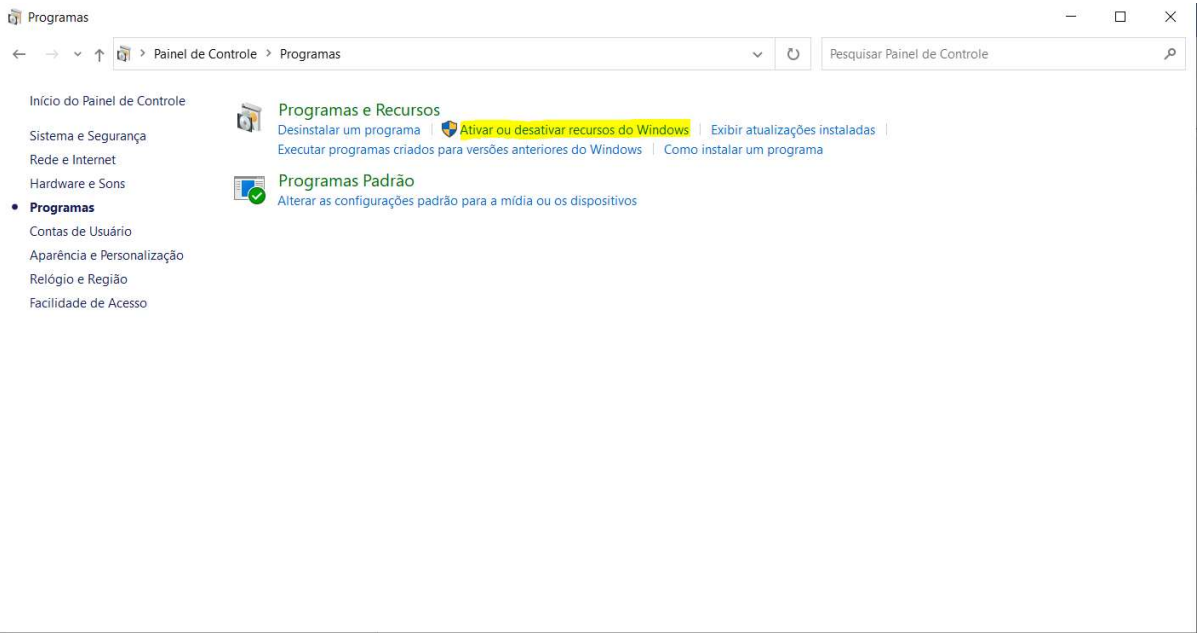Image resolution: width=1201 pixels, height=633 pixels.
Task: Expand the chevron before Programas breadcrumb
Action: point(269,54)
